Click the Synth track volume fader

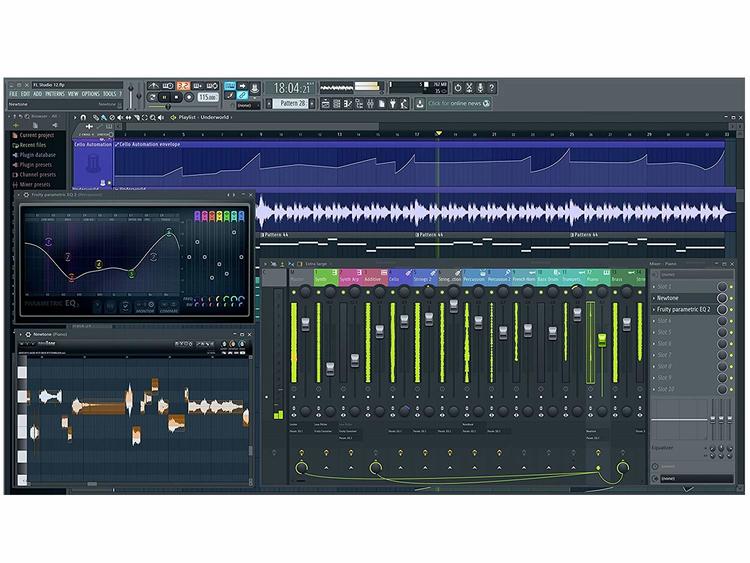click(x=330, y=369)
